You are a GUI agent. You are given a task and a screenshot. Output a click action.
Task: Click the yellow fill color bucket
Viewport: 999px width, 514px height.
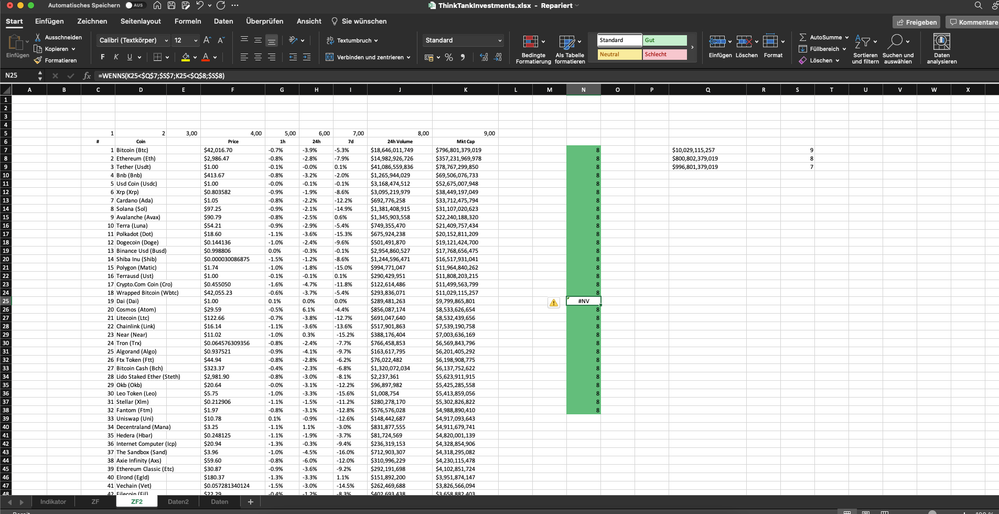tap(185, 57)
